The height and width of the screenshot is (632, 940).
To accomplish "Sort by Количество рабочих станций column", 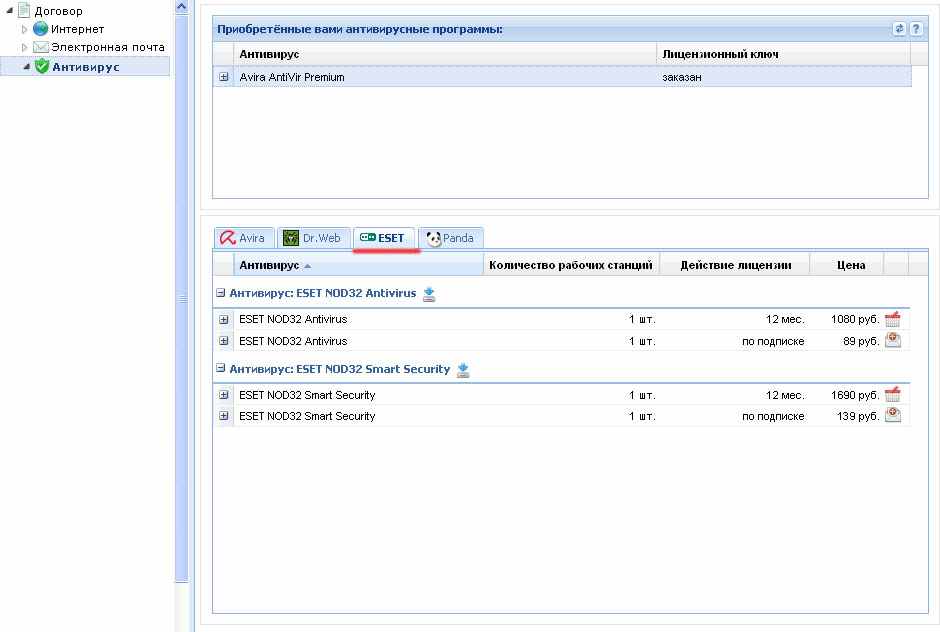I will (571, 264).
